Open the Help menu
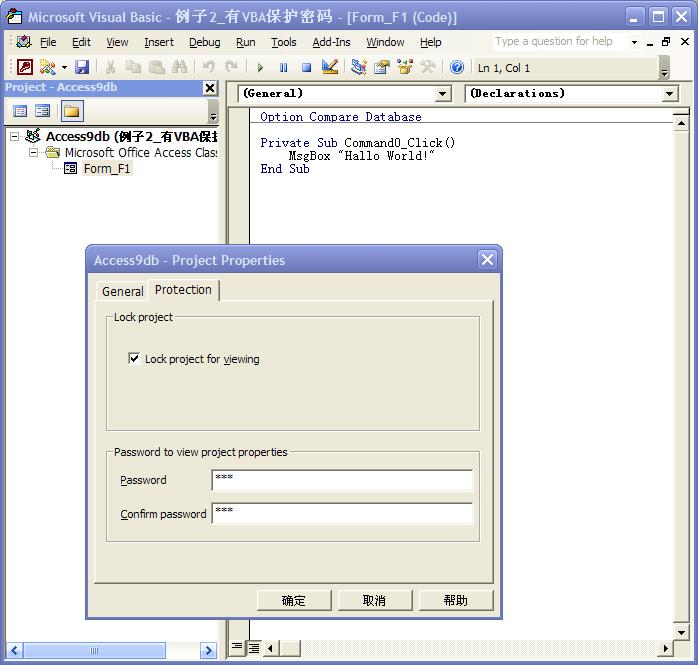Image resolution: width=698 pixels, height=665 pixels. (430, 42)
